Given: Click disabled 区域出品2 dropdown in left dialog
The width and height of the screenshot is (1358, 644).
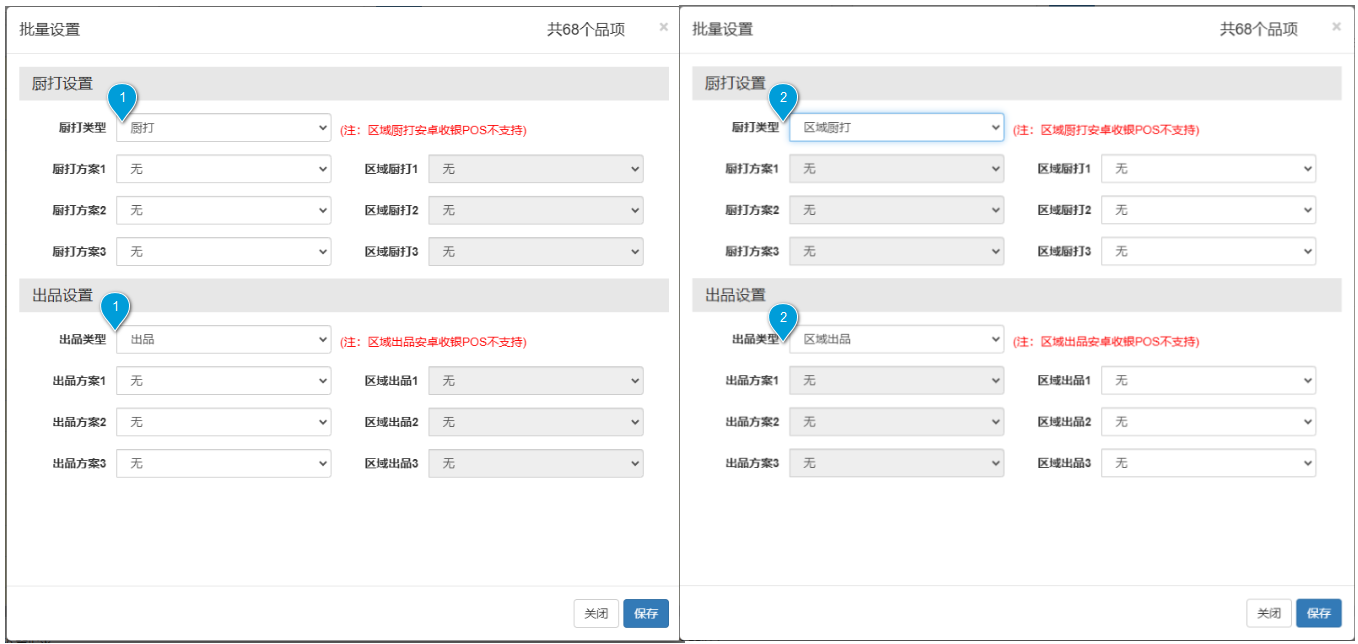Looking at the screenshot, I should tap(536, 422).
